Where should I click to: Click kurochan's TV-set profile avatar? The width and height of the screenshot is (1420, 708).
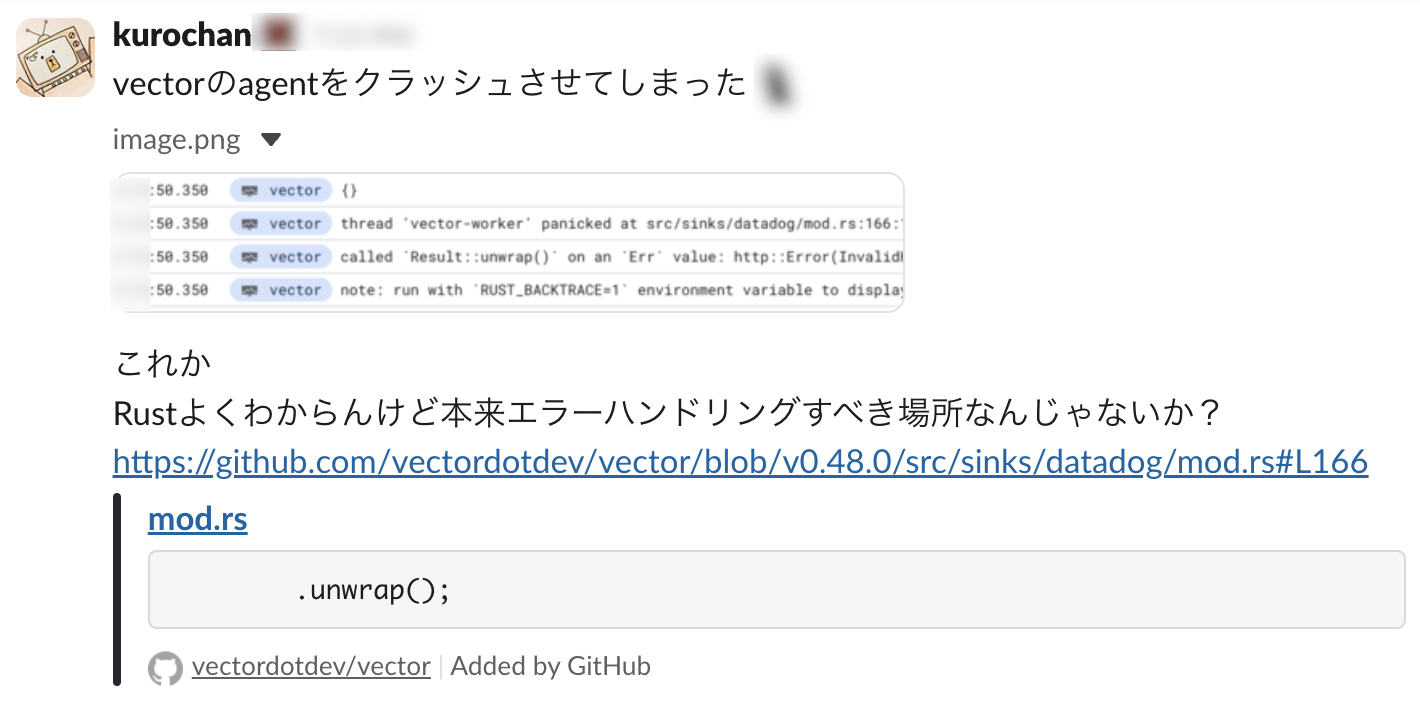(55, 57)
